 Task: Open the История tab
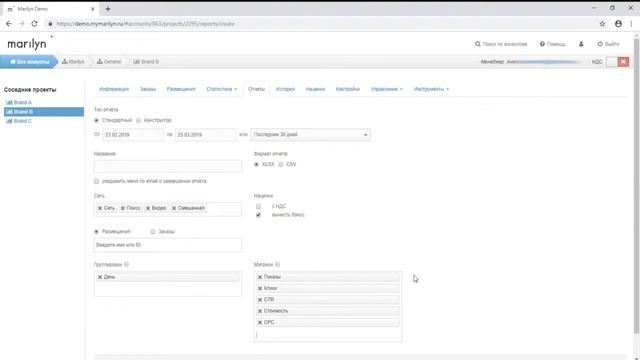[285, 89]
